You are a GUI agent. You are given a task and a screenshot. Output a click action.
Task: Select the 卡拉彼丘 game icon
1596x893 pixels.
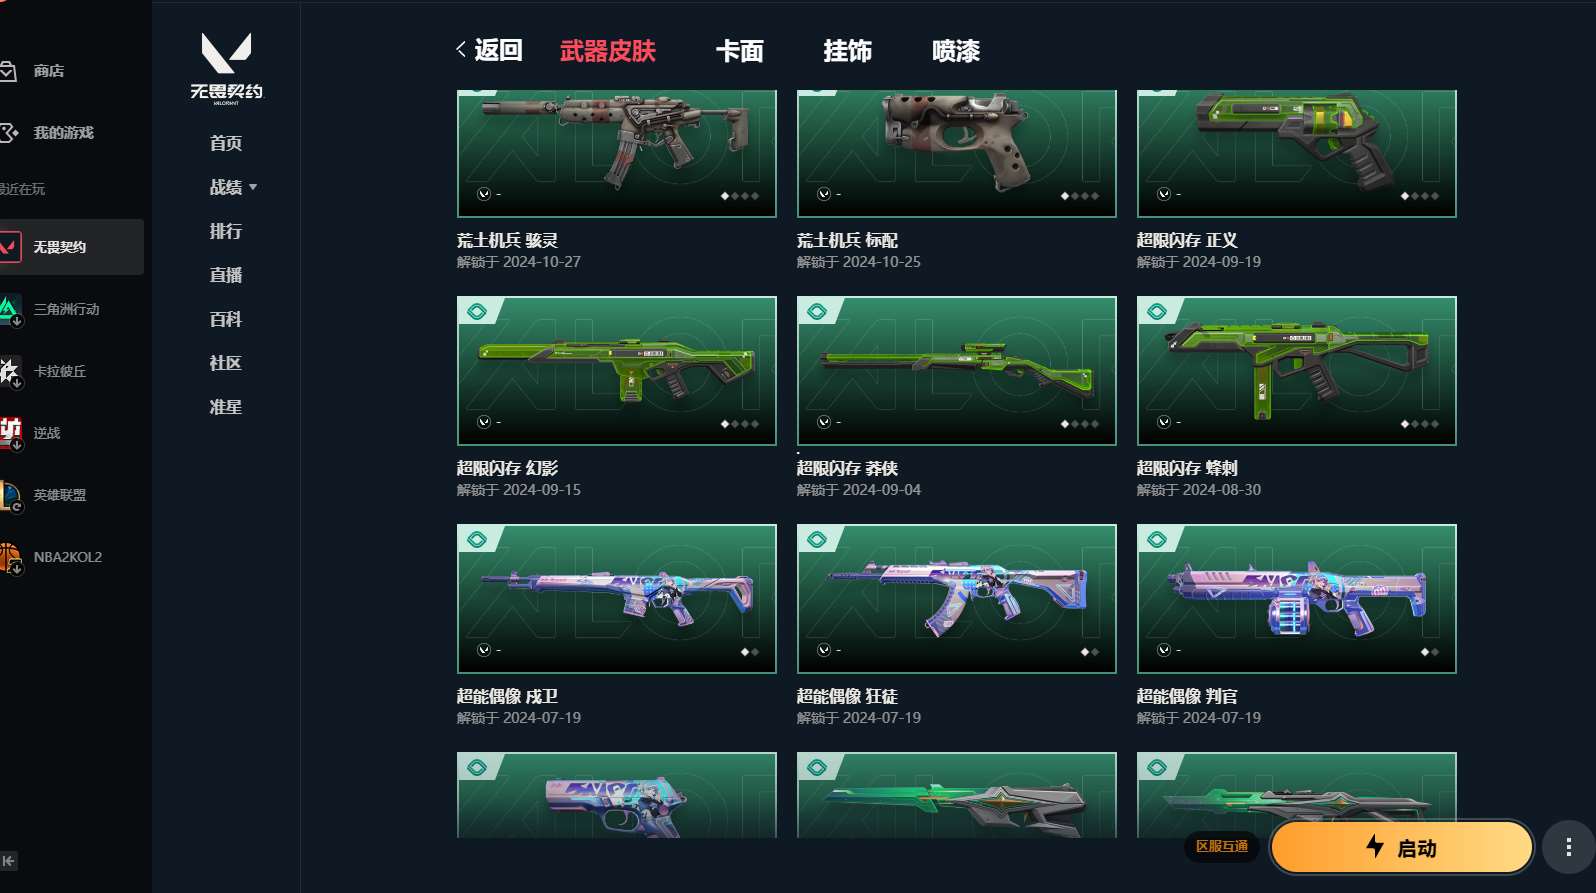[x=10, y=371]
